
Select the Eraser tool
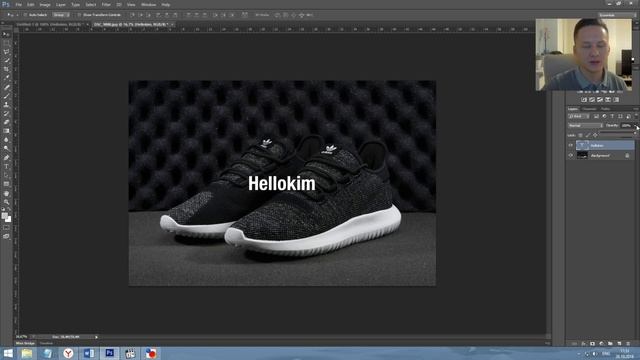pyautogui.click(x=6, y=122)
